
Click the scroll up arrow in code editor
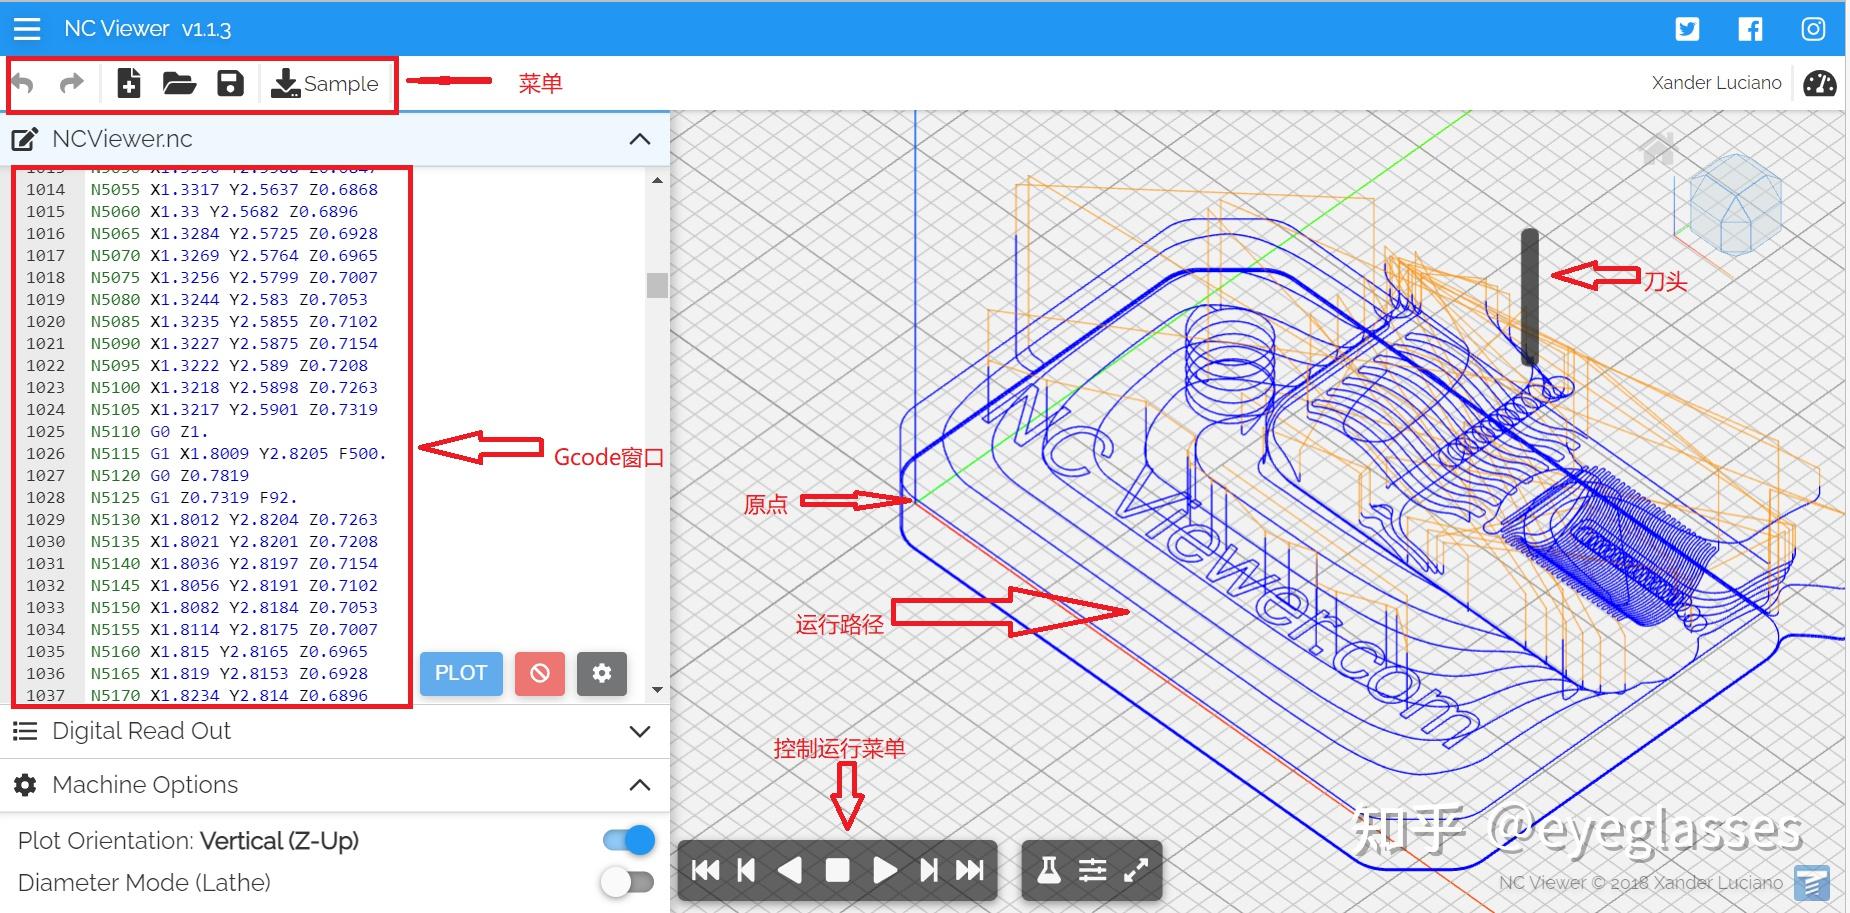tap(657, 180)
